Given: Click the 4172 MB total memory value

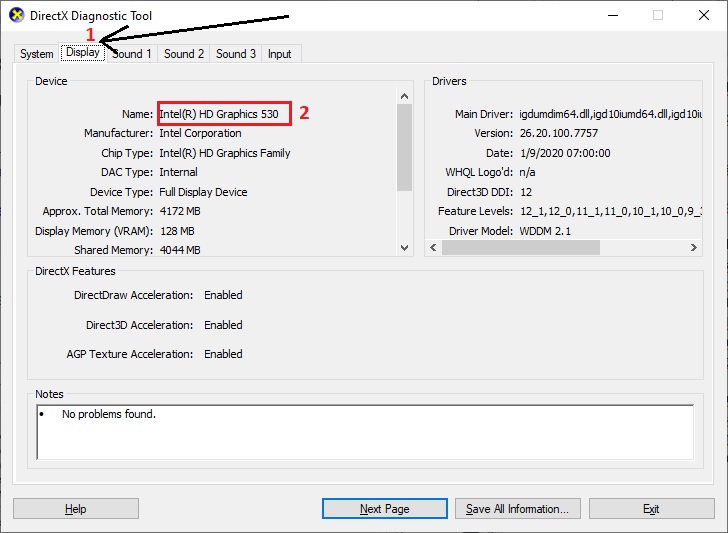Looking at the screenshot, I should [180, 211].
